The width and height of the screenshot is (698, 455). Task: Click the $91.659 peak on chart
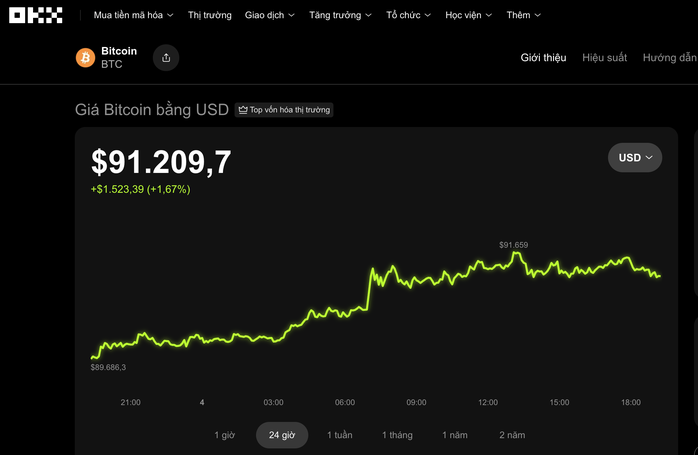click(x=516, y=254)
